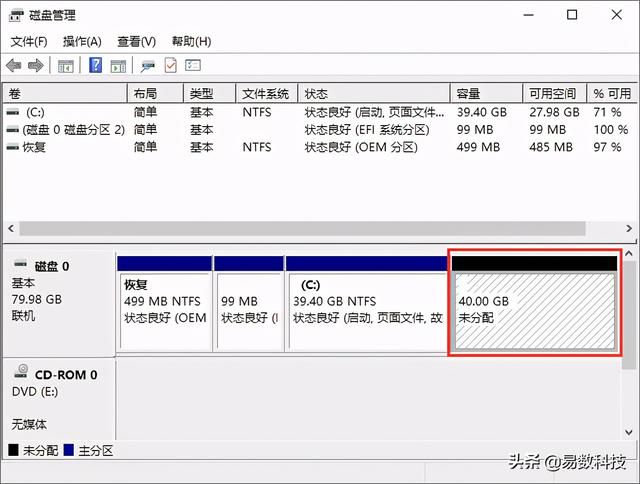The image size is (640, 484).
Task: Open the 操作(A) menu
Action: pos(82,41)
